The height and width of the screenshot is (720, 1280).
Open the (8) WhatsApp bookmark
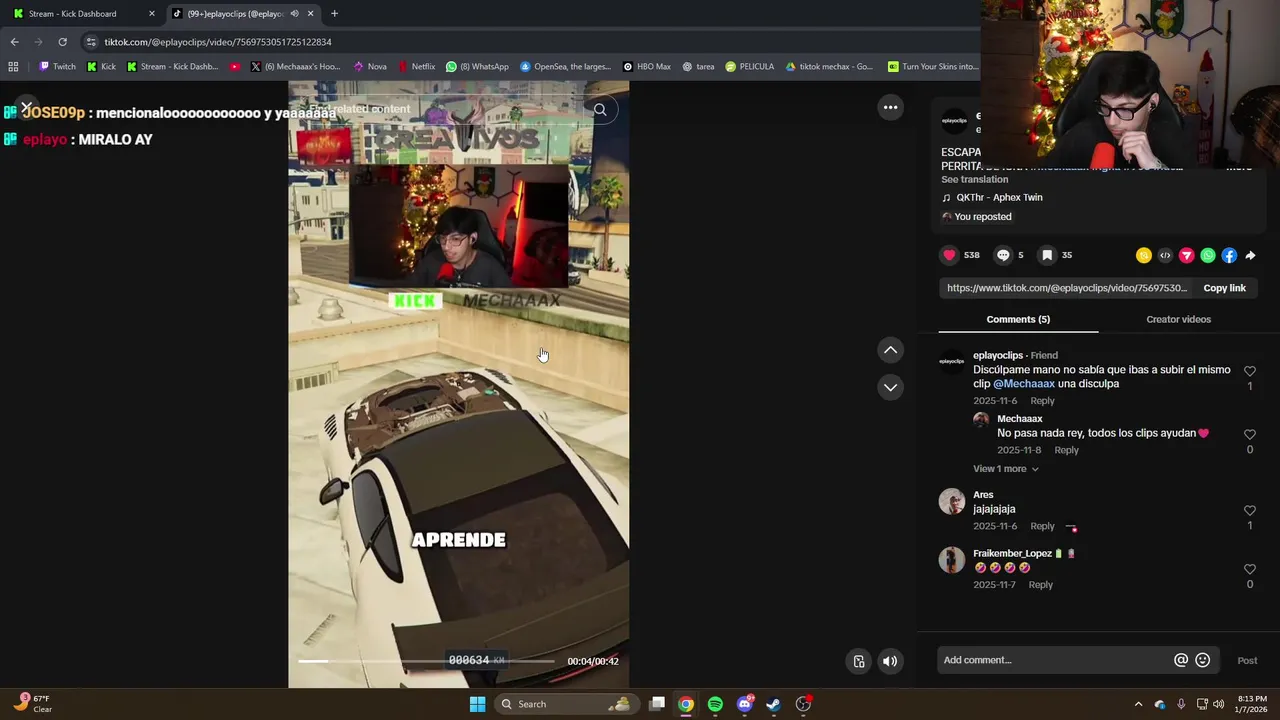point(477,67)
